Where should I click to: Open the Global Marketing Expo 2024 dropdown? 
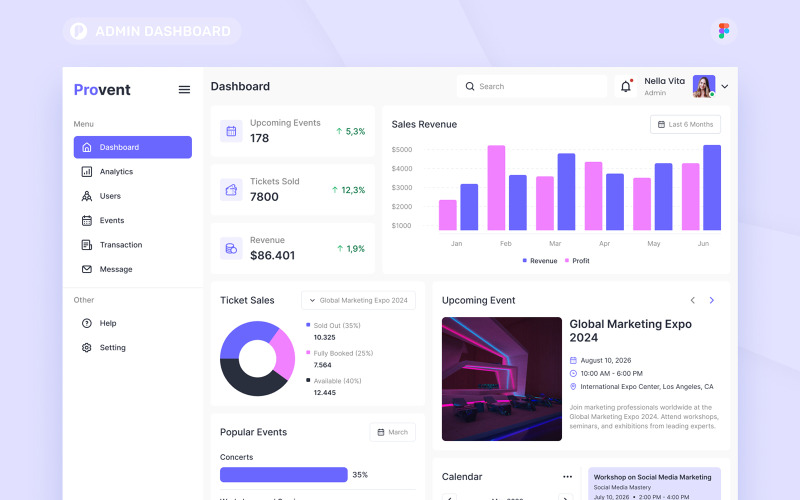358,300
